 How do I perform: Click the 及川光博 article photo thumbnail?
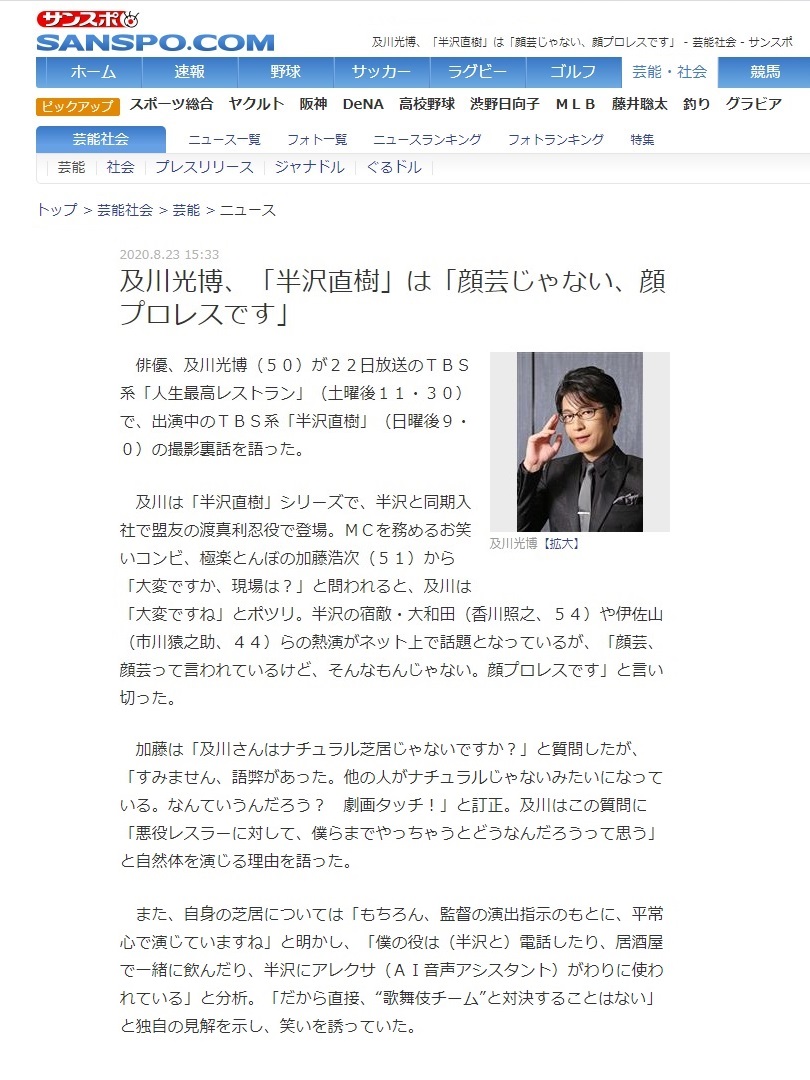coord(580,442)
